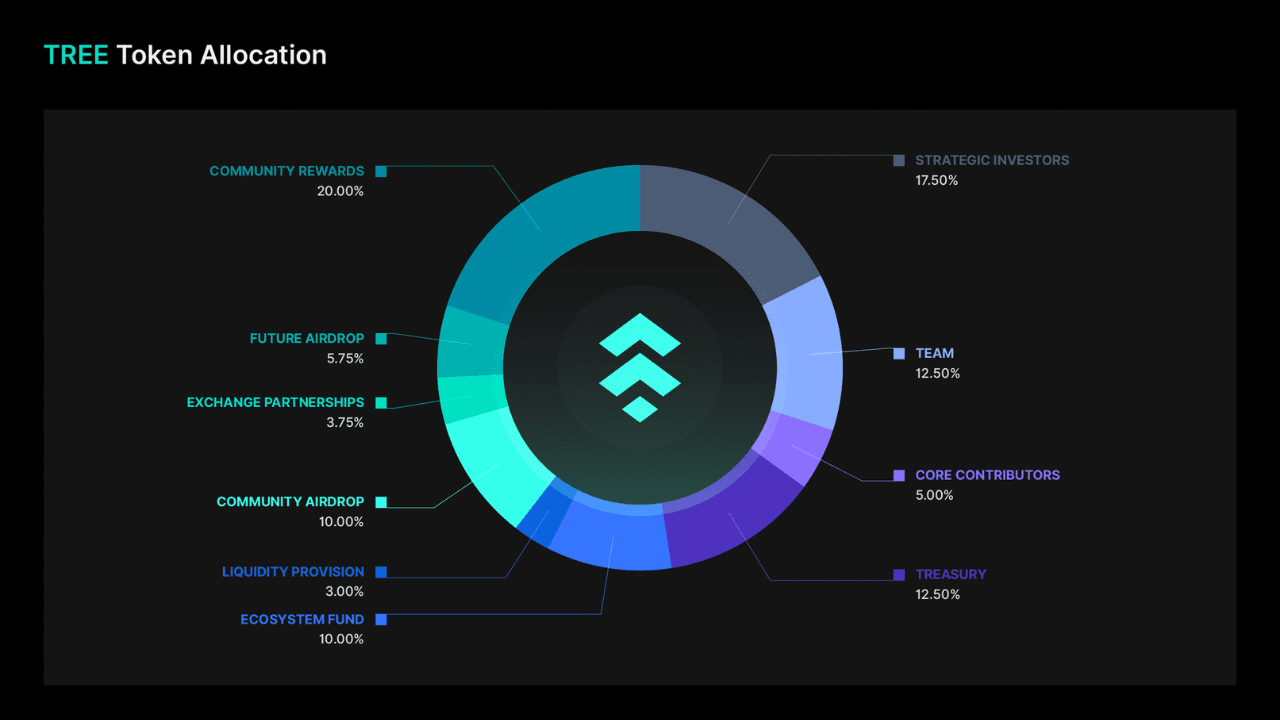Select the EXCHANGE PARTNERSHIPS label

[x=276, y=403]
